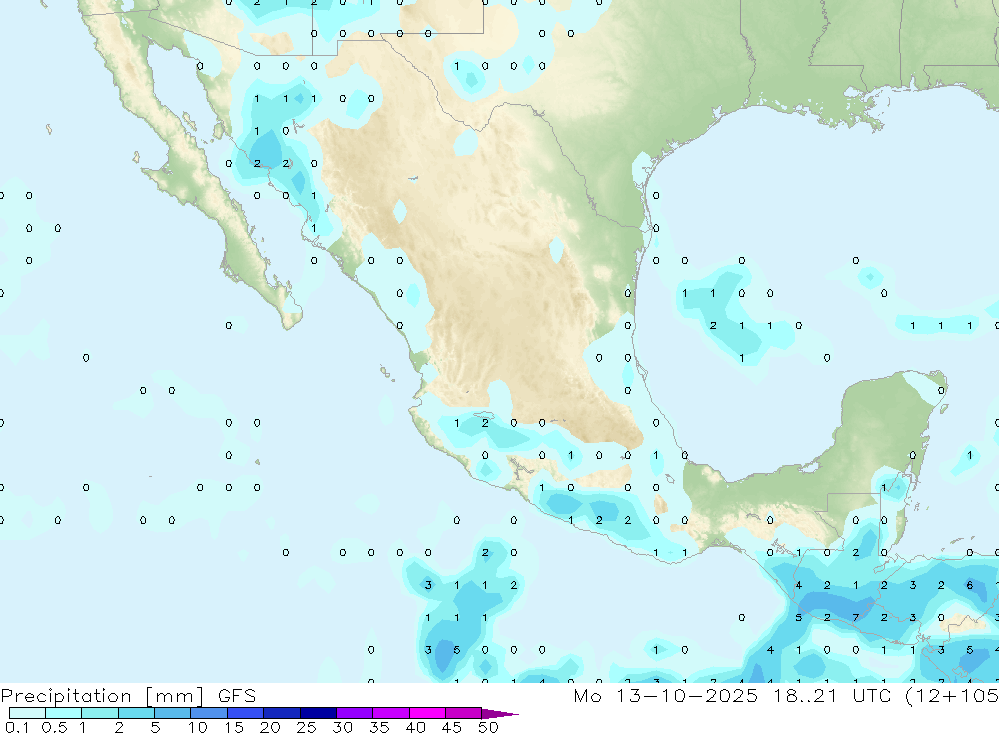1000x733 pixels.
Task: Click legend scale label '0.1'
Action: click(x=17, y=727)
